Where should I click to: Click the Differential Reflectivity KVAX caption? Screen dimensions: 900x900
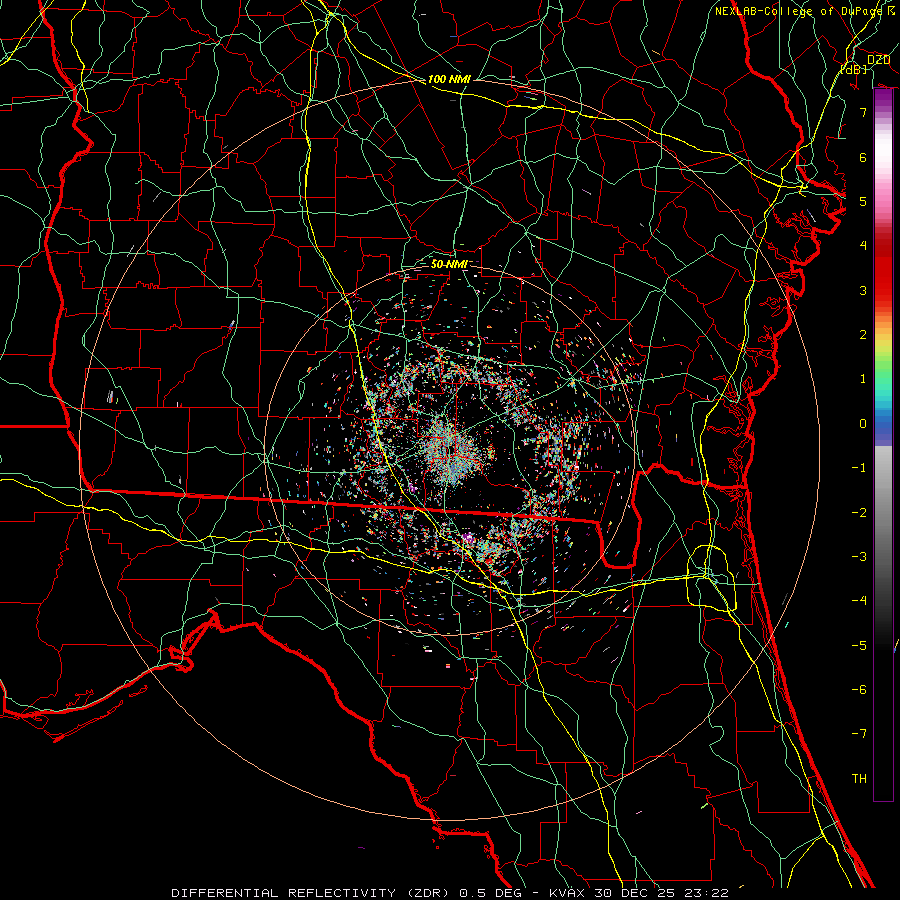coord(449,893)
